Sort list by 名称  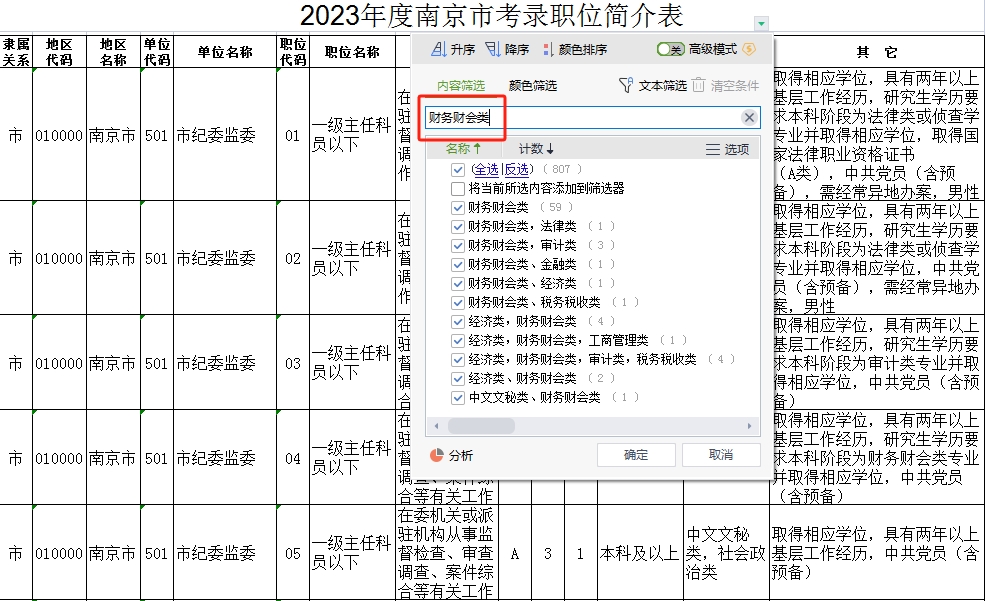coord(464,149)
